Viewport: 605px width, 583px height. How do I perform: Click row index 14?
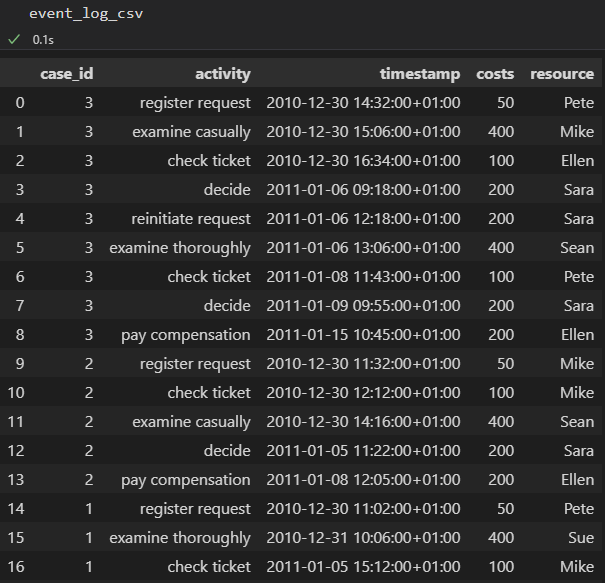16,509
